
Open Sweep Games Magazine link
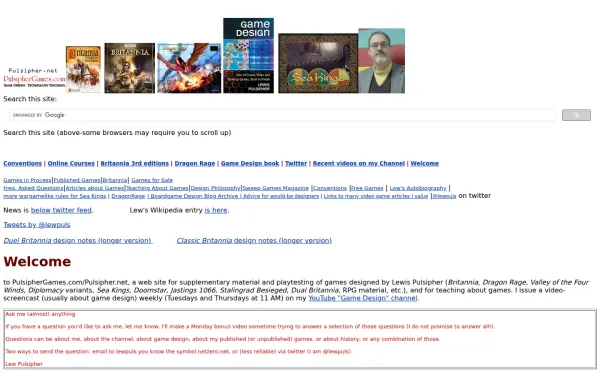[x=276, y=188]
